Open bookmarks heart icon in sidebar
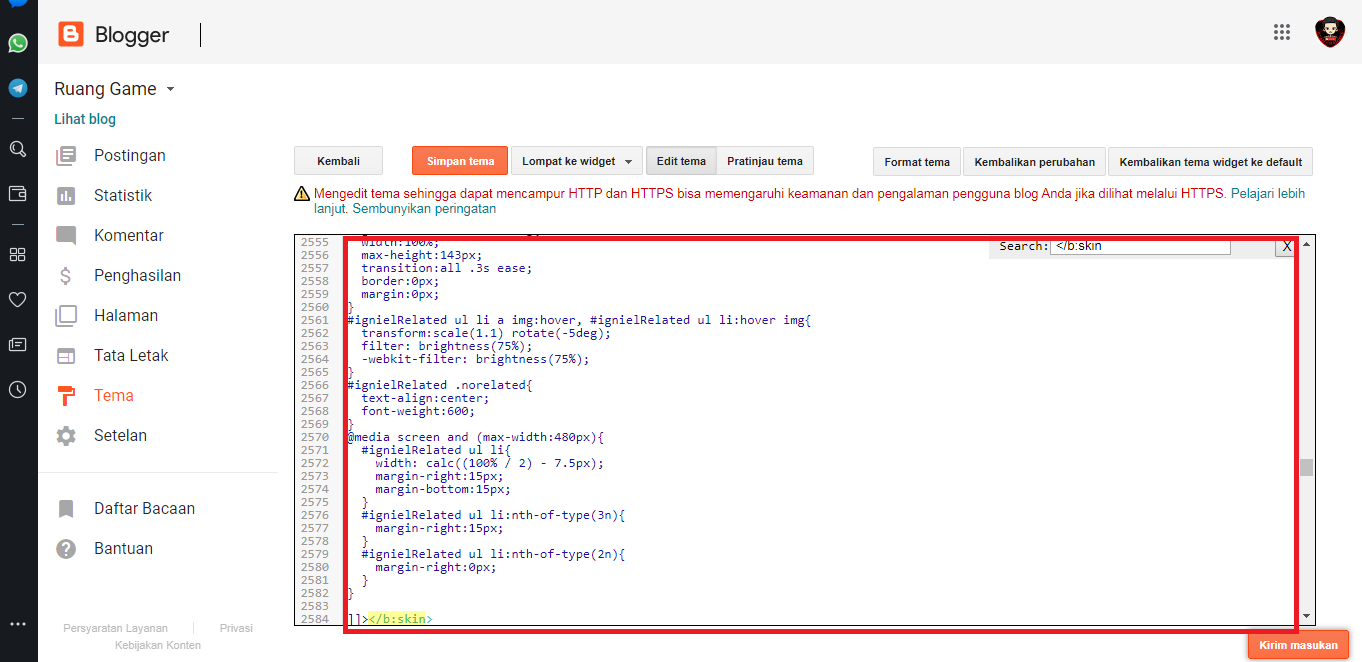Image resolution: width=1362 pixels, height=662 pixels. point(17,299)
